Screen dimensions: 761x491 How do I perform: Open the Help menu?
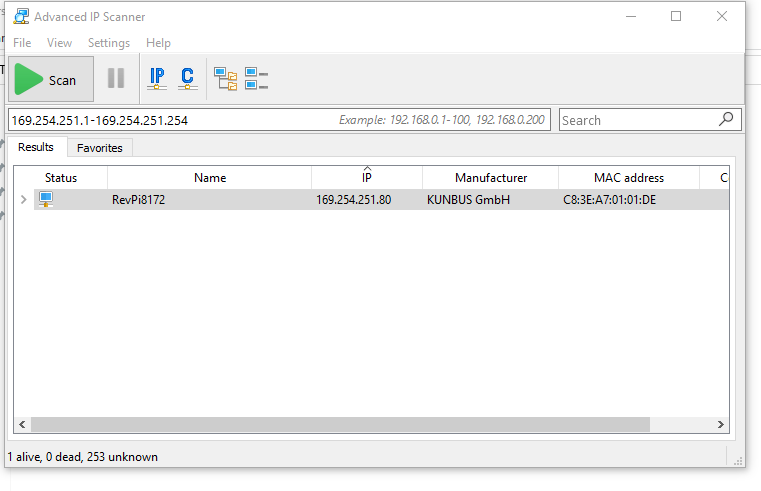pyautogui.click(x=158, y=43)
